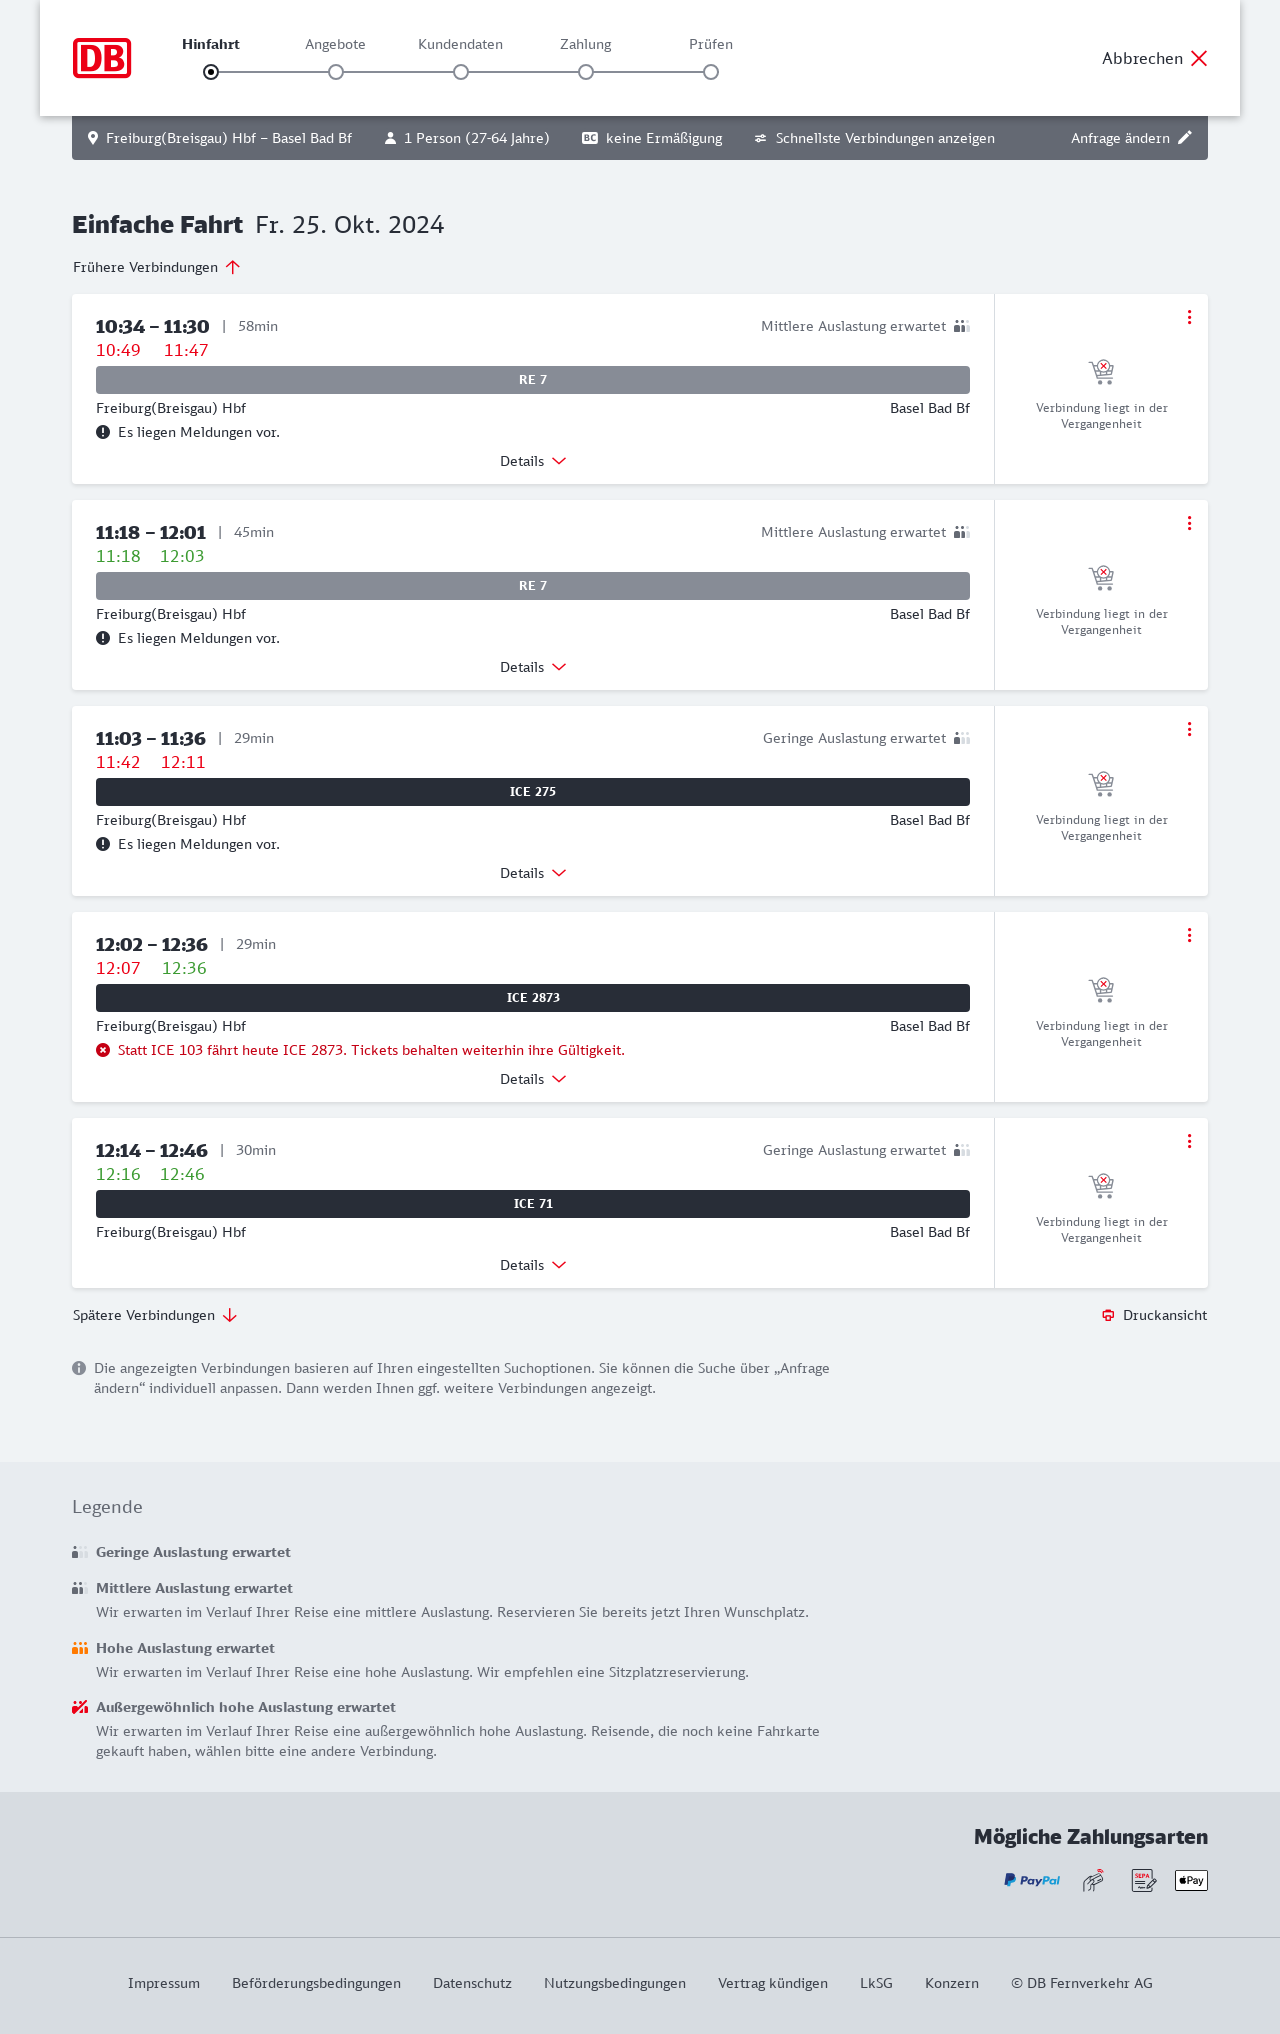Go to the Prüfen step label
Viewport: 1280px width, 2034px height.
point(711,44)
